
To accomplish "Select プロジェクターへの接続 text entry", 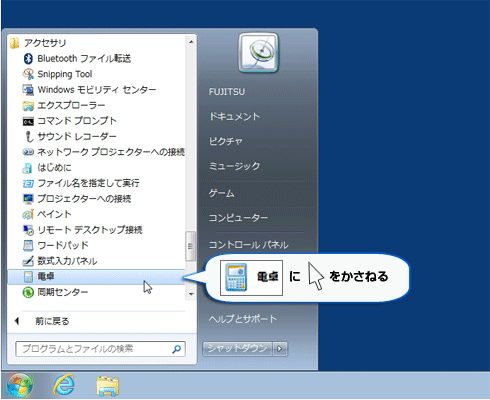I will (x=84, y=199).
